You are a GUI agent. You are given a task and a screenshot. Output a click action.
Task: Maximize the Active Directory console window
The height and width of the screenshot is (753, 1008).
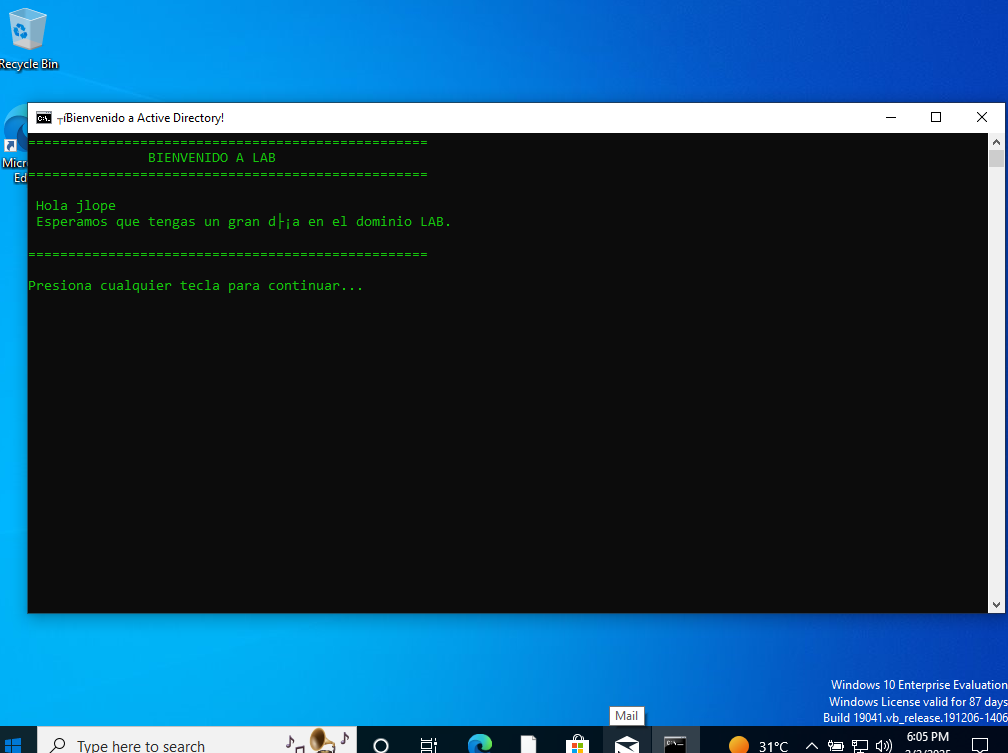click(x=936, y=118)
